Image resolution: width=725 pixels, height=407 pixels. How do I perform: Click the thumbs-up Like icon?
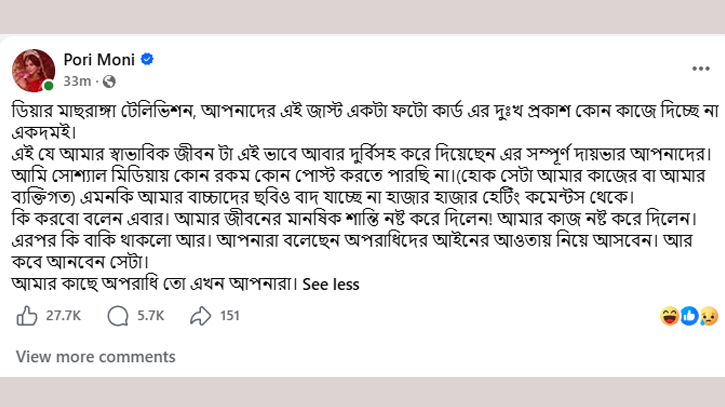(x=27, y=316)
